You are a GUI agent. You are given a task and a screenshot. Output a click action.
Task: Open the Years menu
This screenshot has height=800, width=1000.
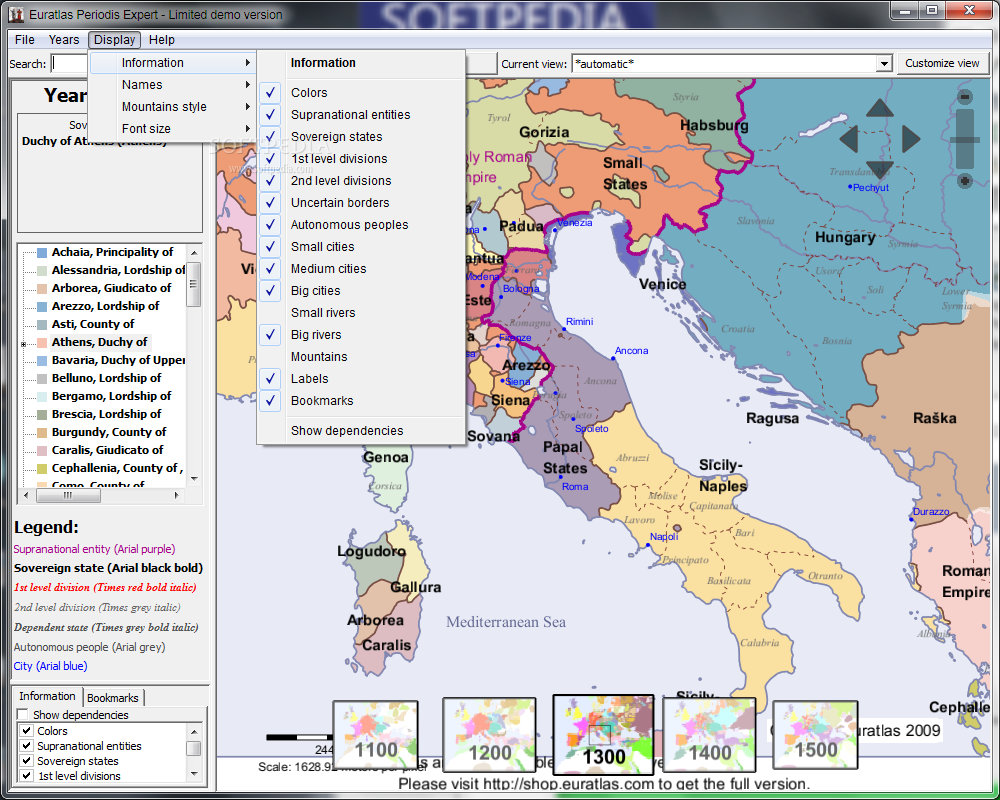click(64, 40)
